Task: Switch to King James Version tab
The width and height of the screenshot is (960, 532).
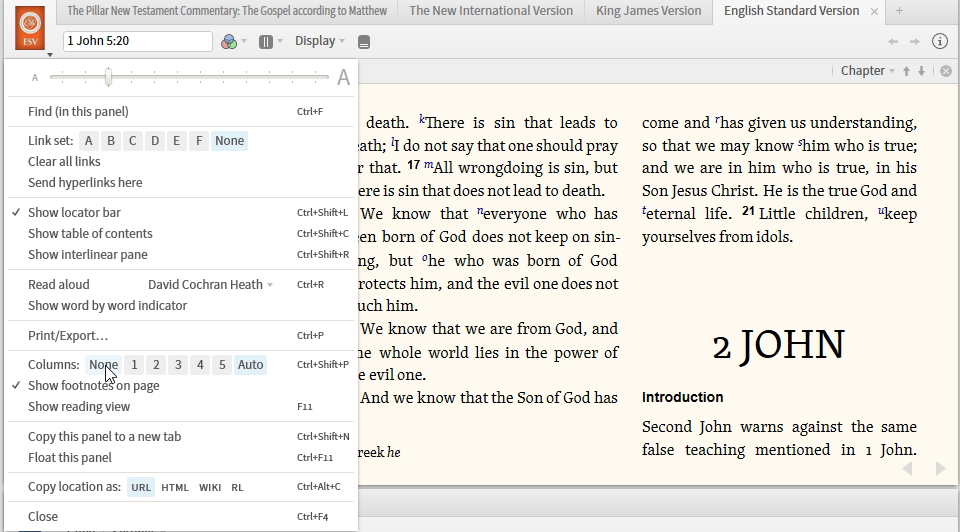Action: point(648,11)
